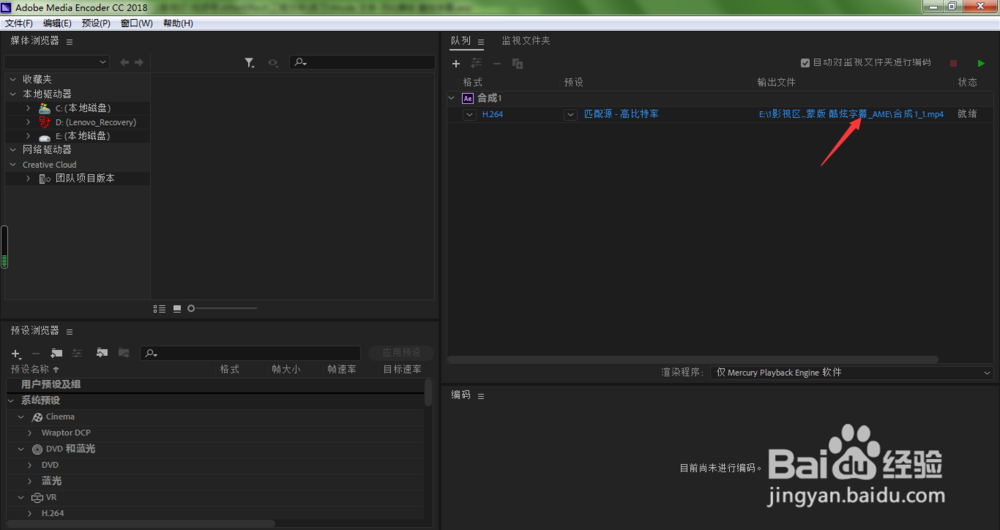Click the new preset plus icon
The height and width of the screenshot is (530, 1000).
tap(16, 353)
